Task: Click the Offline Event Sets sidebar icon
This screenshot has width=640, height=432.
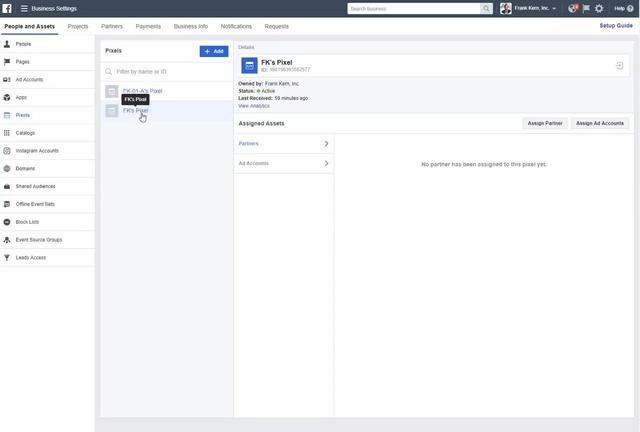Action: pos(7,204)
